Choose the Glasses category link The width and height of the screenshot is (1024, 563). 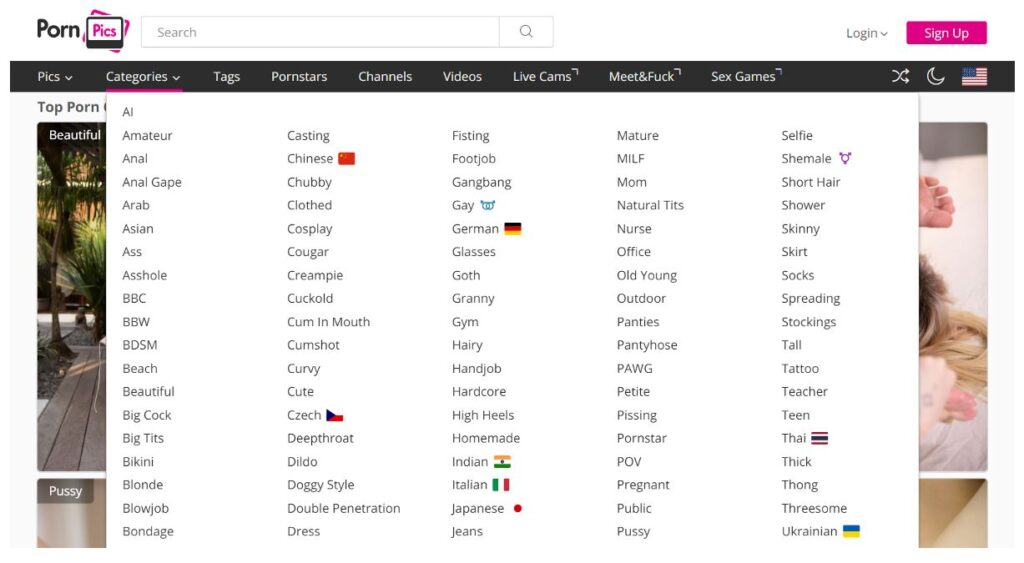[x=473, y=252]
